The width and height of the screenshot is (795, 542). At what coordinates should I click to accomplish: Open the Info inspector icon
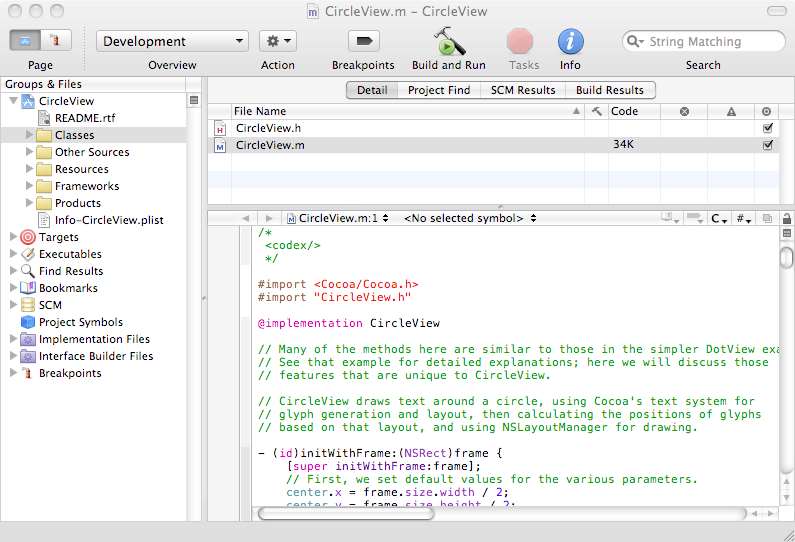point(570,41)
